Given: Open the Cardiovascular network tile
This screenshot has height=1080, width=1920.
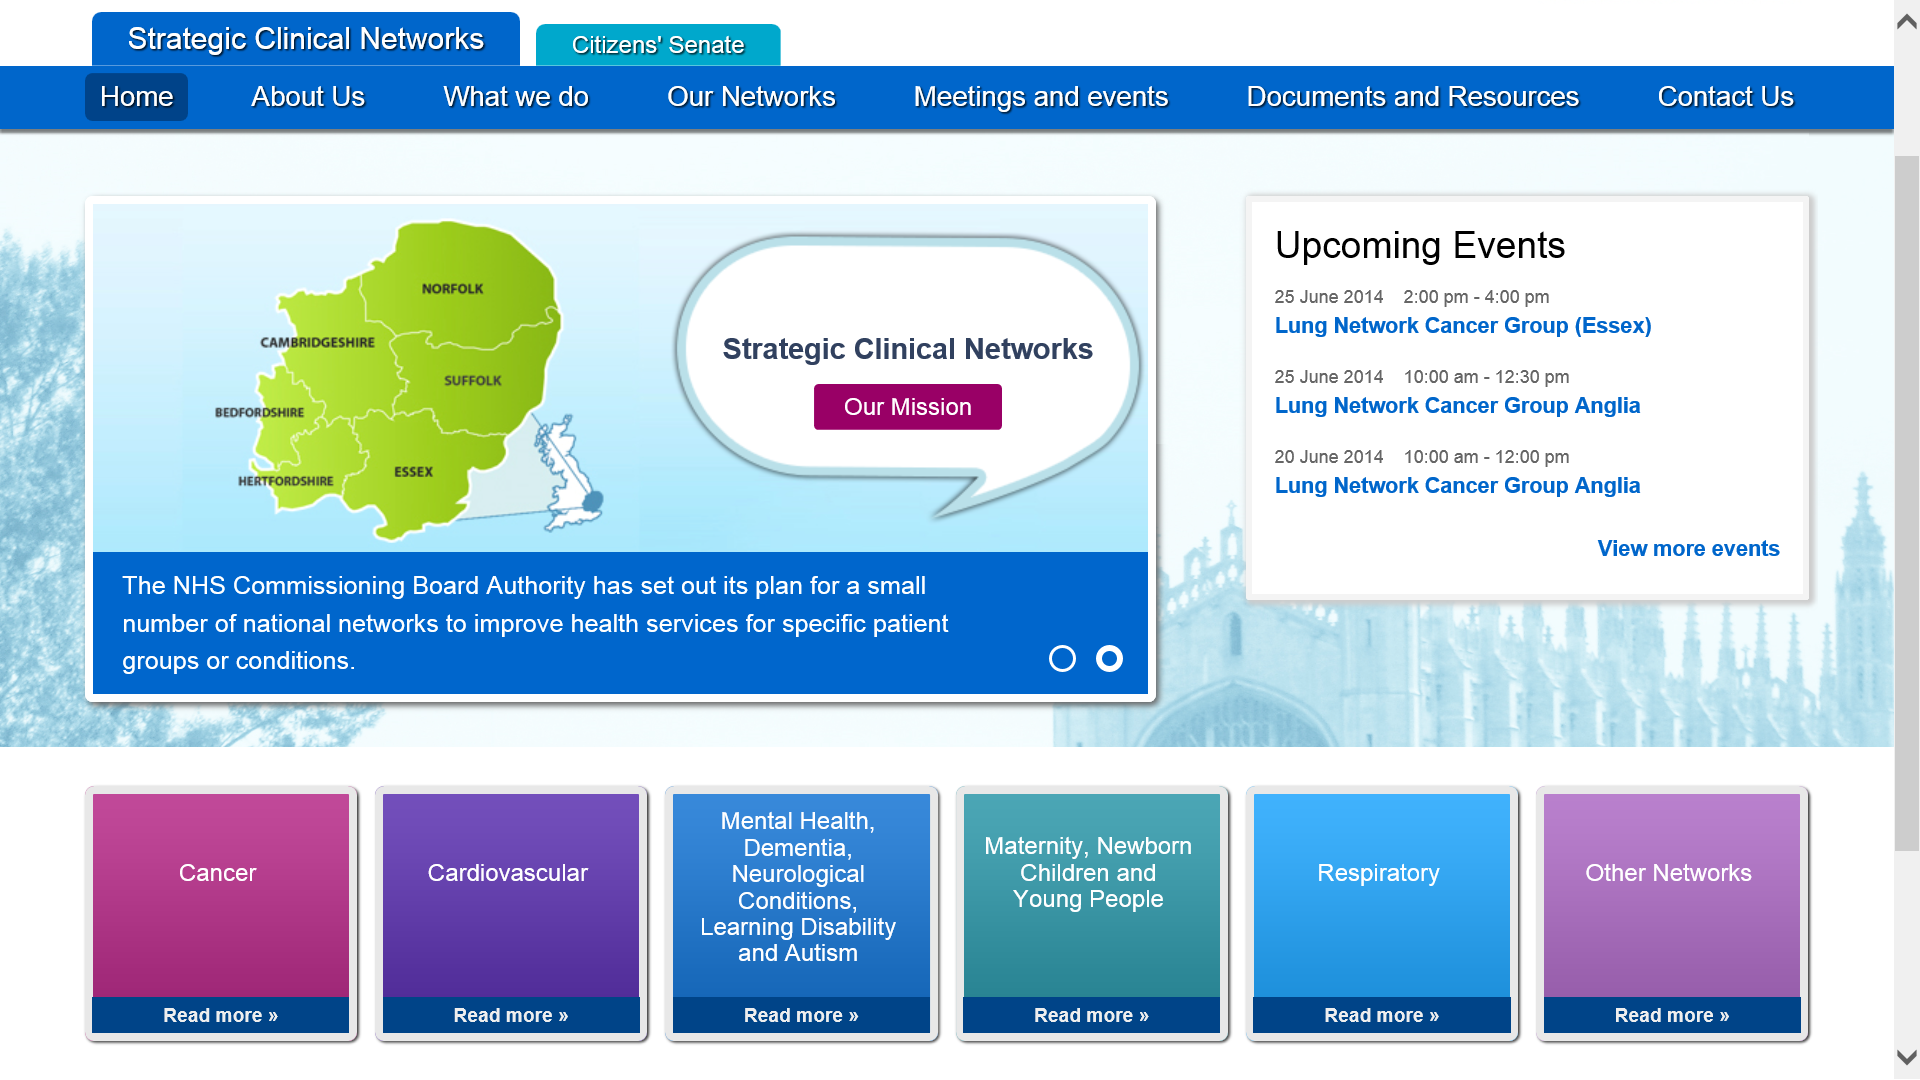Looking at the screenshot, I should 510,895.
